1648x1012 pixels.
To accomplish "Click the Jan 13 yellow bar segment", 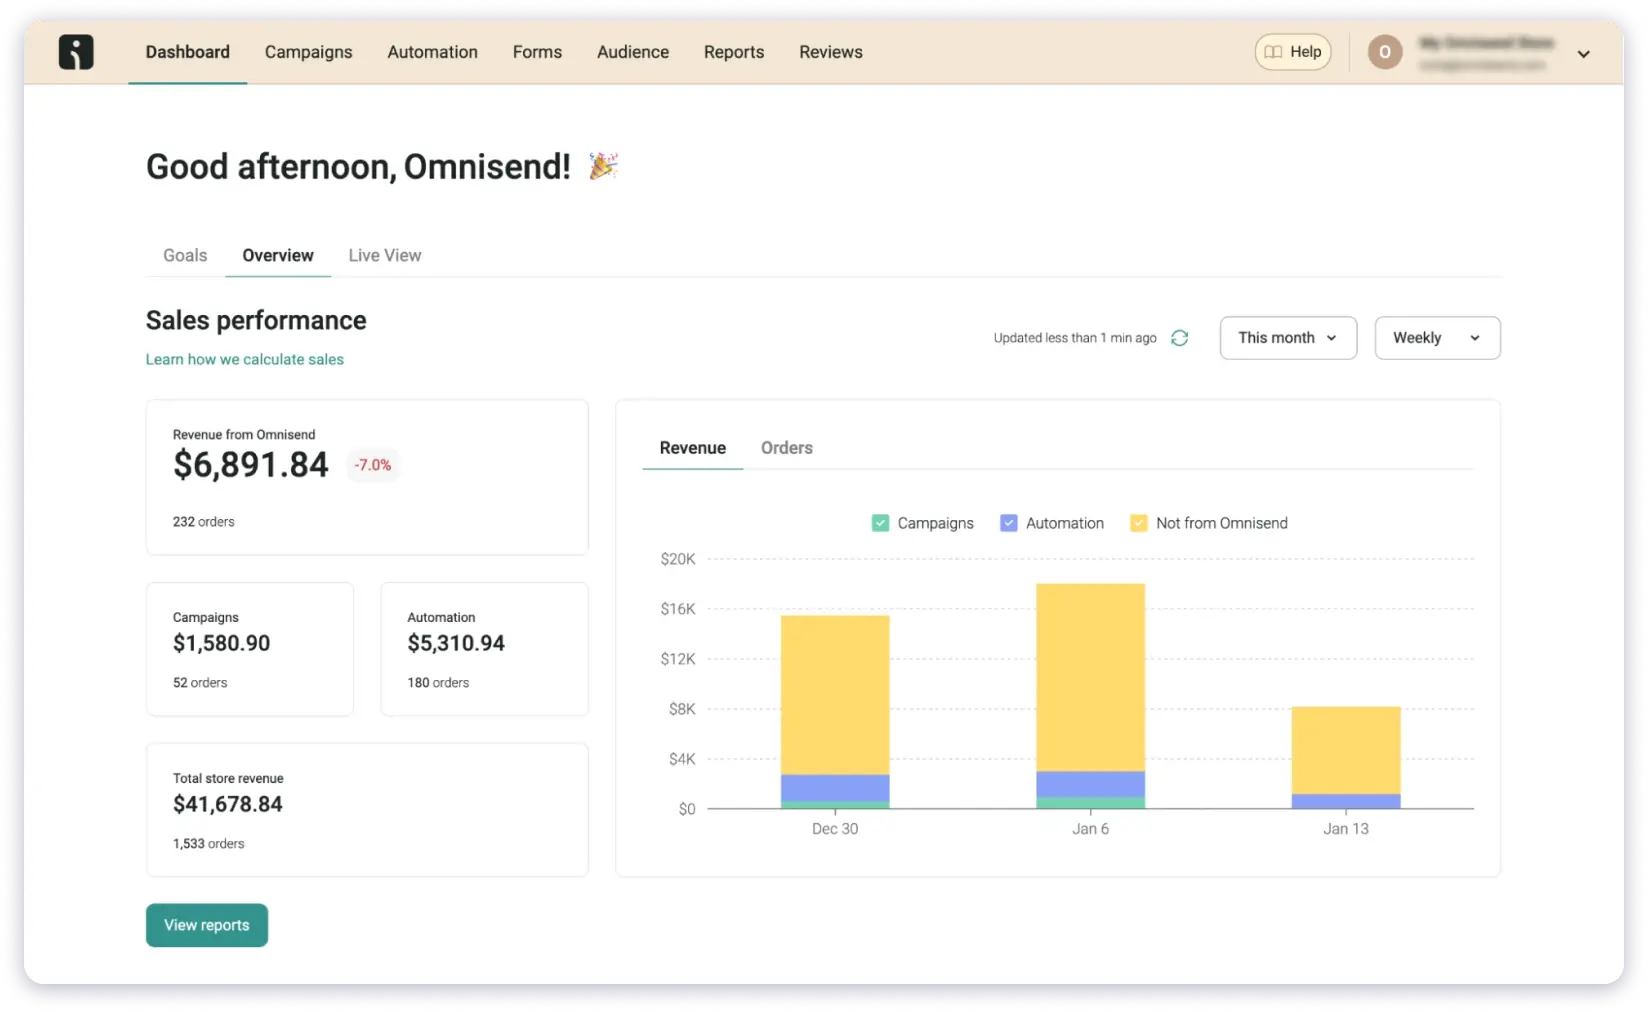I will (x=1346, y=750).
